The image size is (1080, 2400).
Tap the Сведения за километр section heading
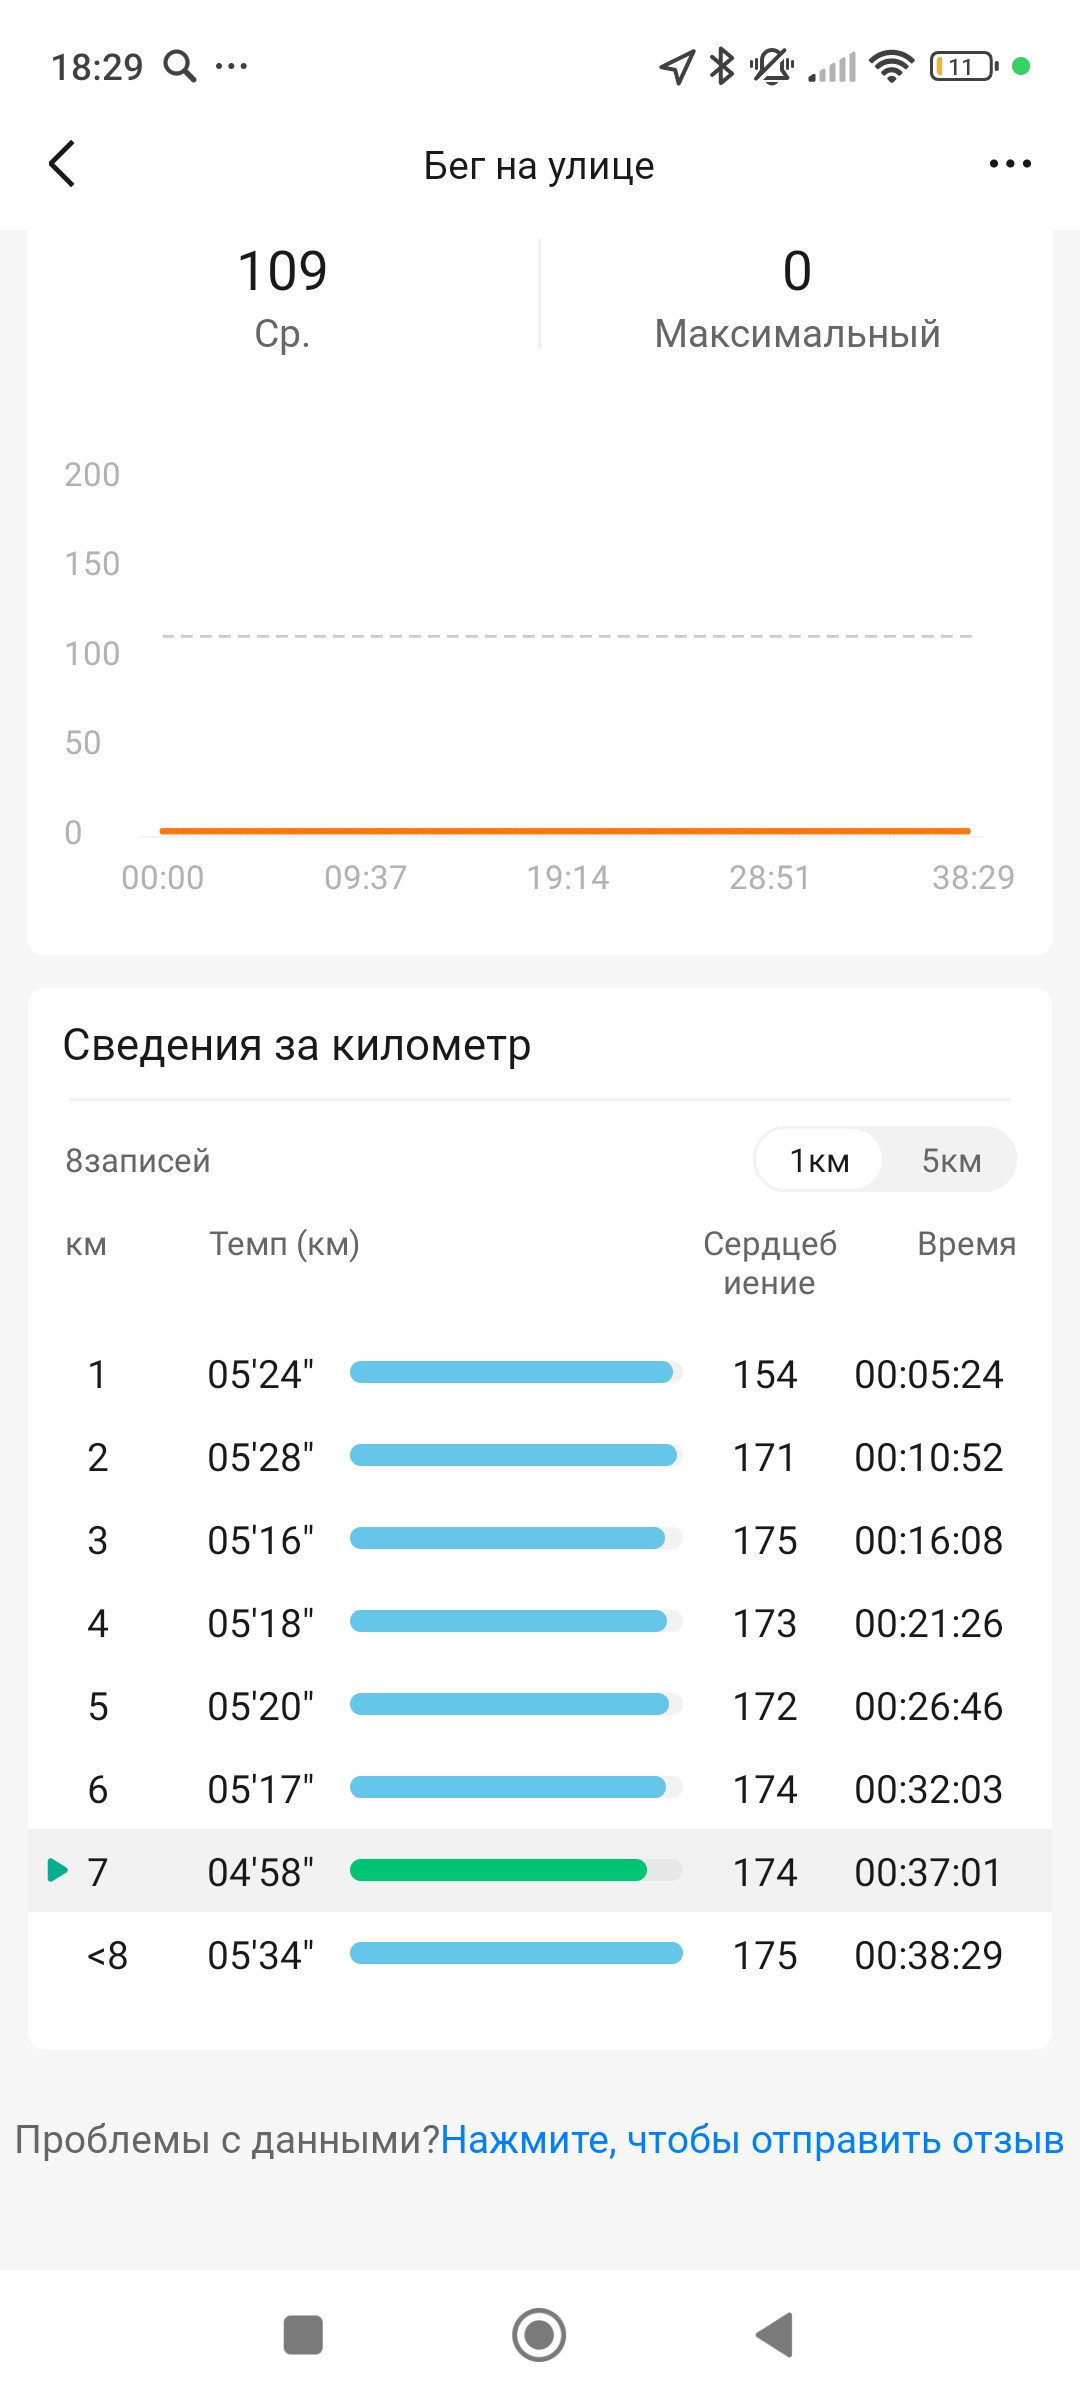(x=297, y=1045)
